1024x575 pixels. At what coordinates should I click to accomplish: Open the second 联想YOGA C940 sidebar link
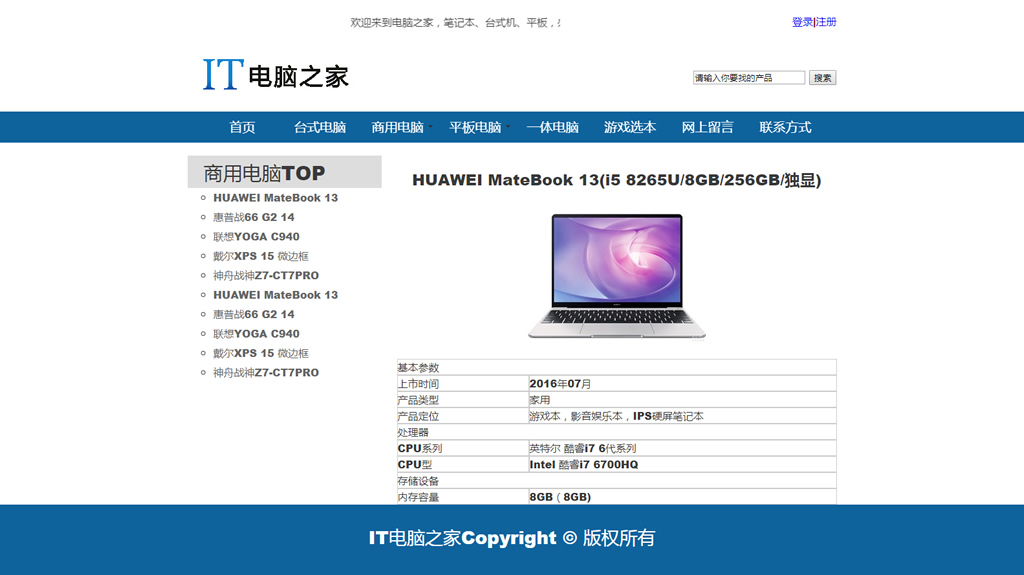click(x=256, y=334)
